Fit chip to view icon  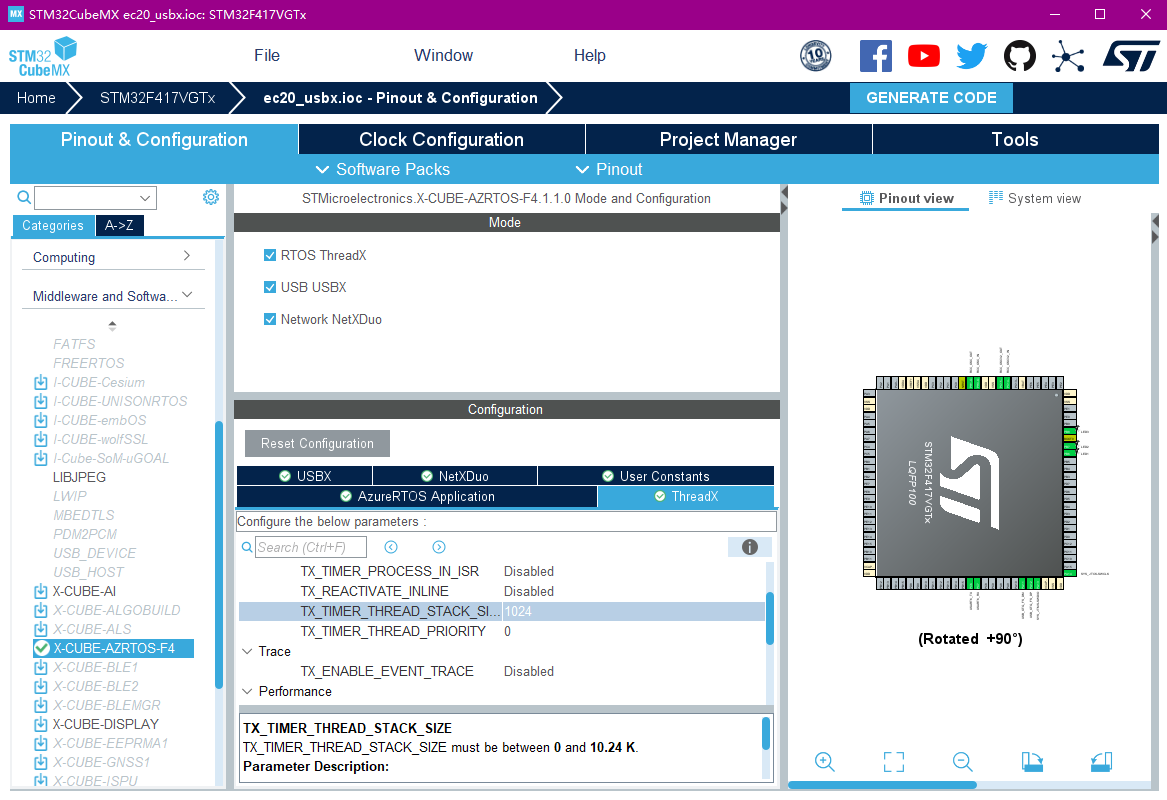click(894, 761)
